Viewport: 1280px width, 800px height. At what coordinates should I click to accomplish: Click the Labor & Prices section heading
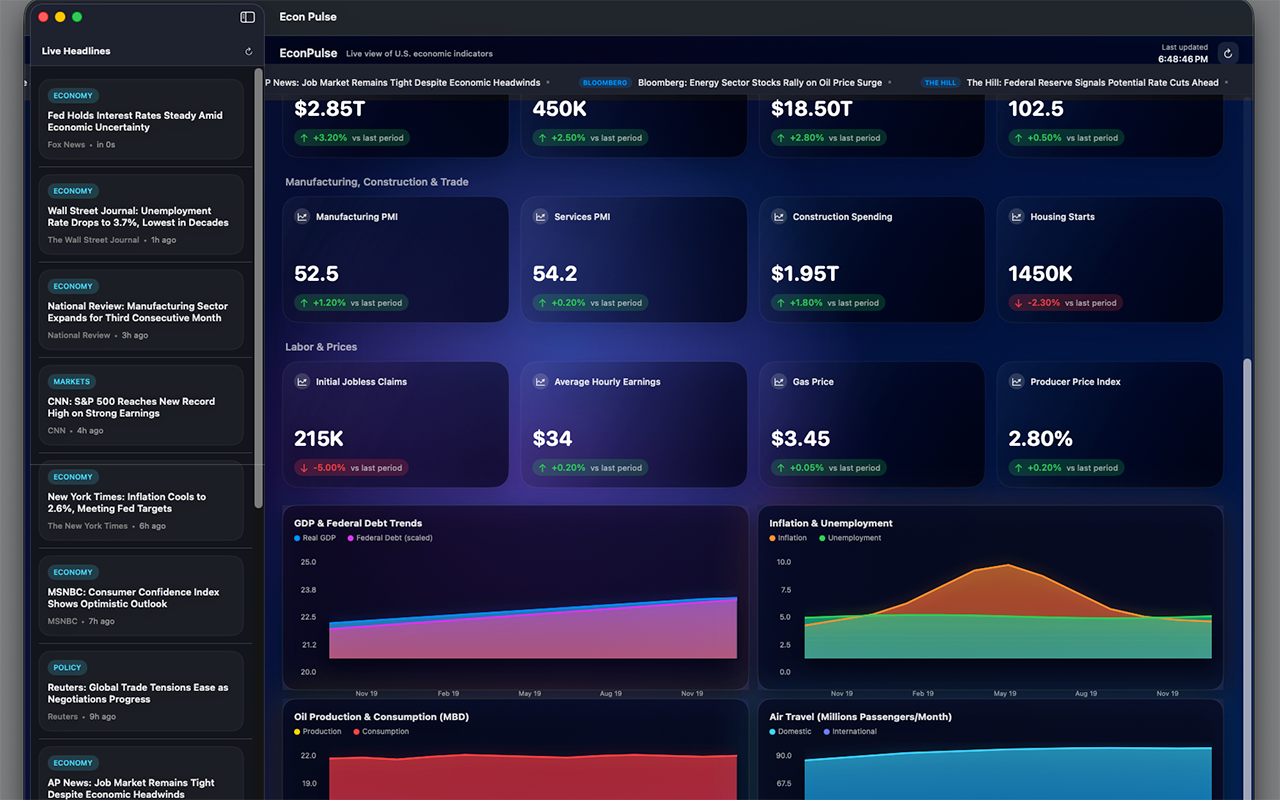click(321, 347)
